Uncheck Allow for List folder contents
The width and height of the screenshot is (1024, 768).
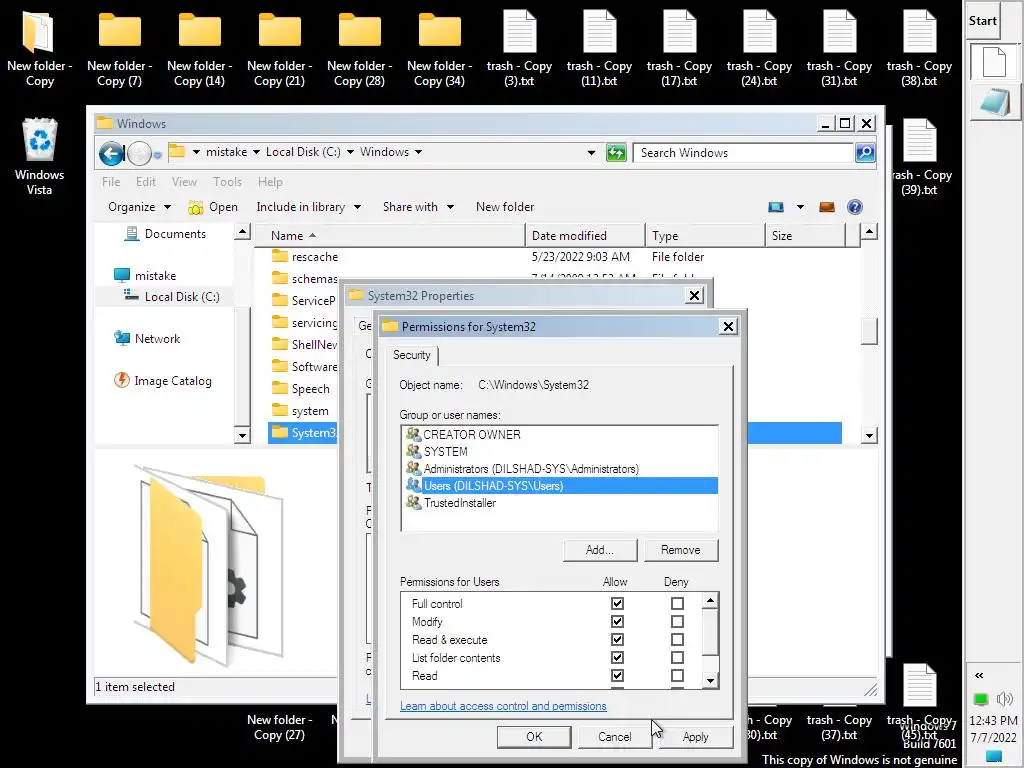point(617,658)
